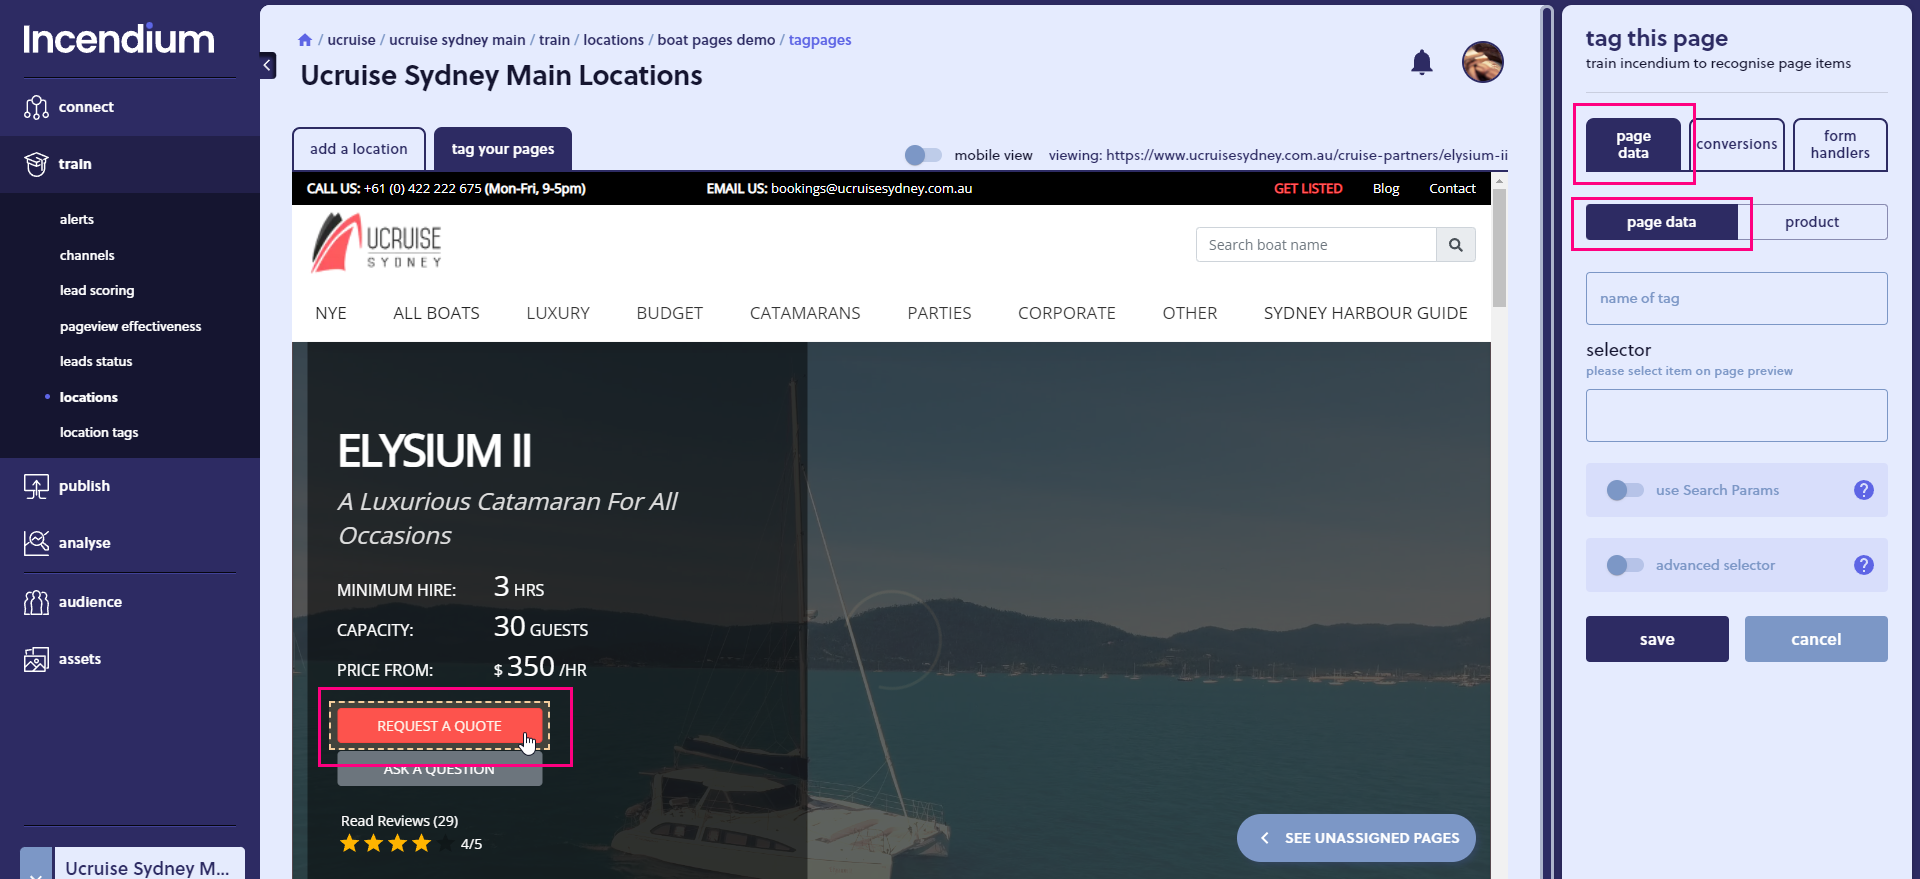Open SYDNEY HARBOUR GUIDE navigation item
This screenshot has height=879, width=1920.
click(x=1366, y=313)
